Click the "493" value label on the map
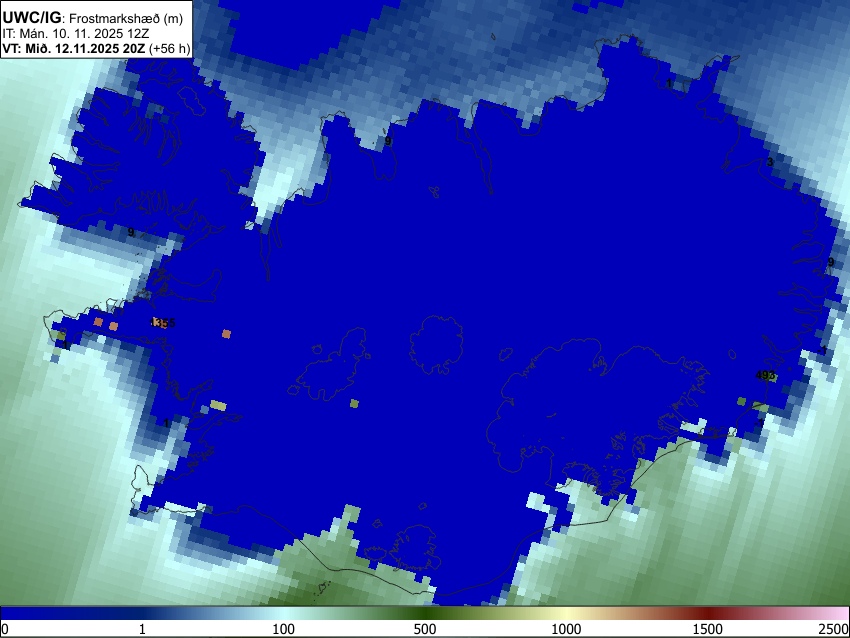 point(765,375)
